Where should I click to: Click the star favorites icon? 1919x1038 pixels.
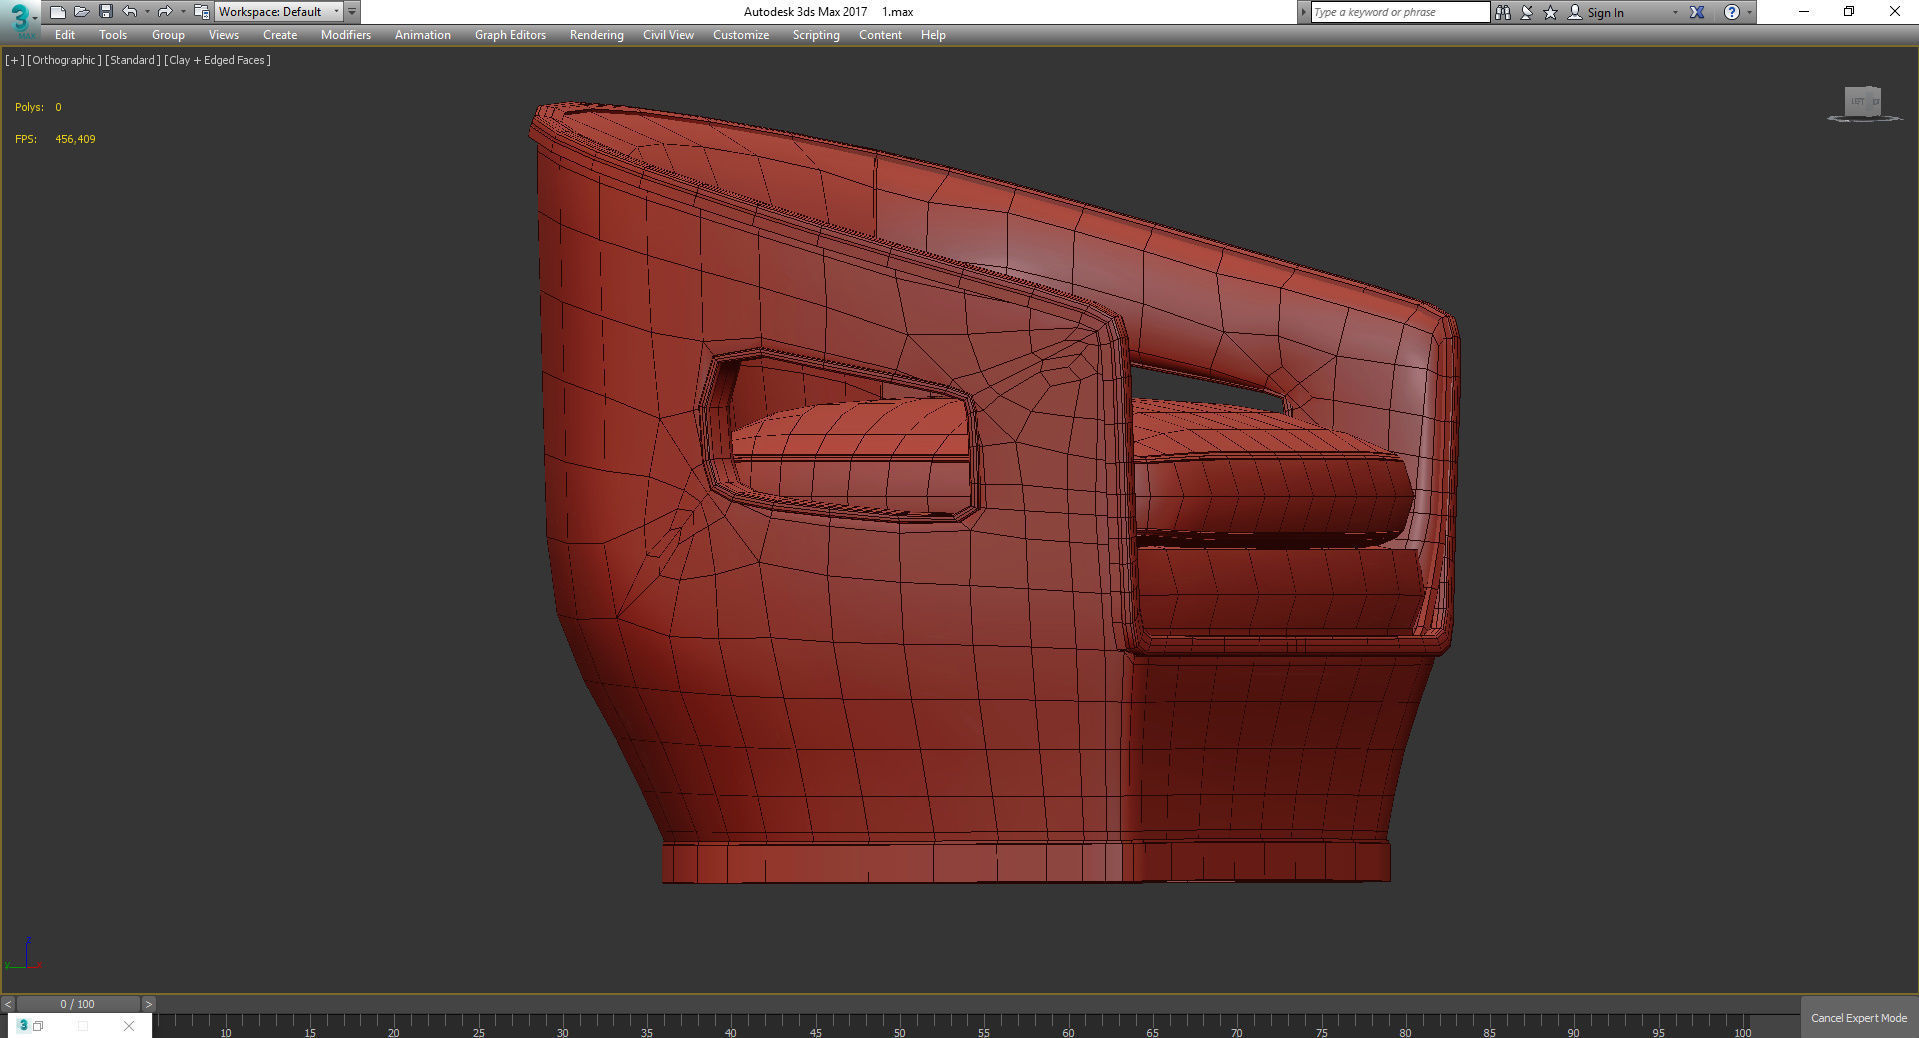[1550, 12]
